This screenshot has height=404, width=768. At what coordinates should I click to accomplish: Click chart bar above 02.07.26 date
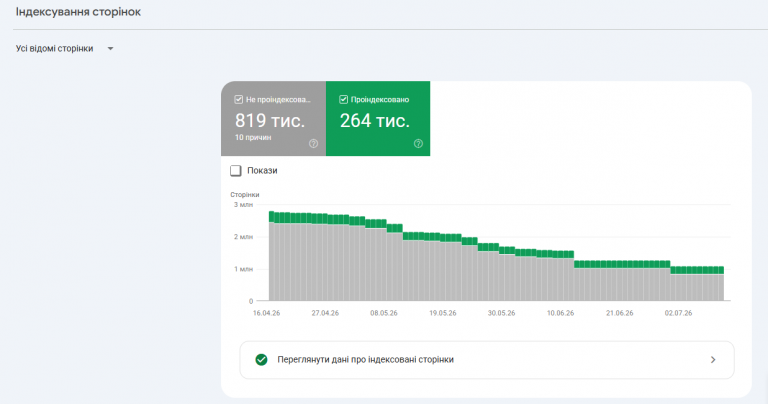(678, 284)
